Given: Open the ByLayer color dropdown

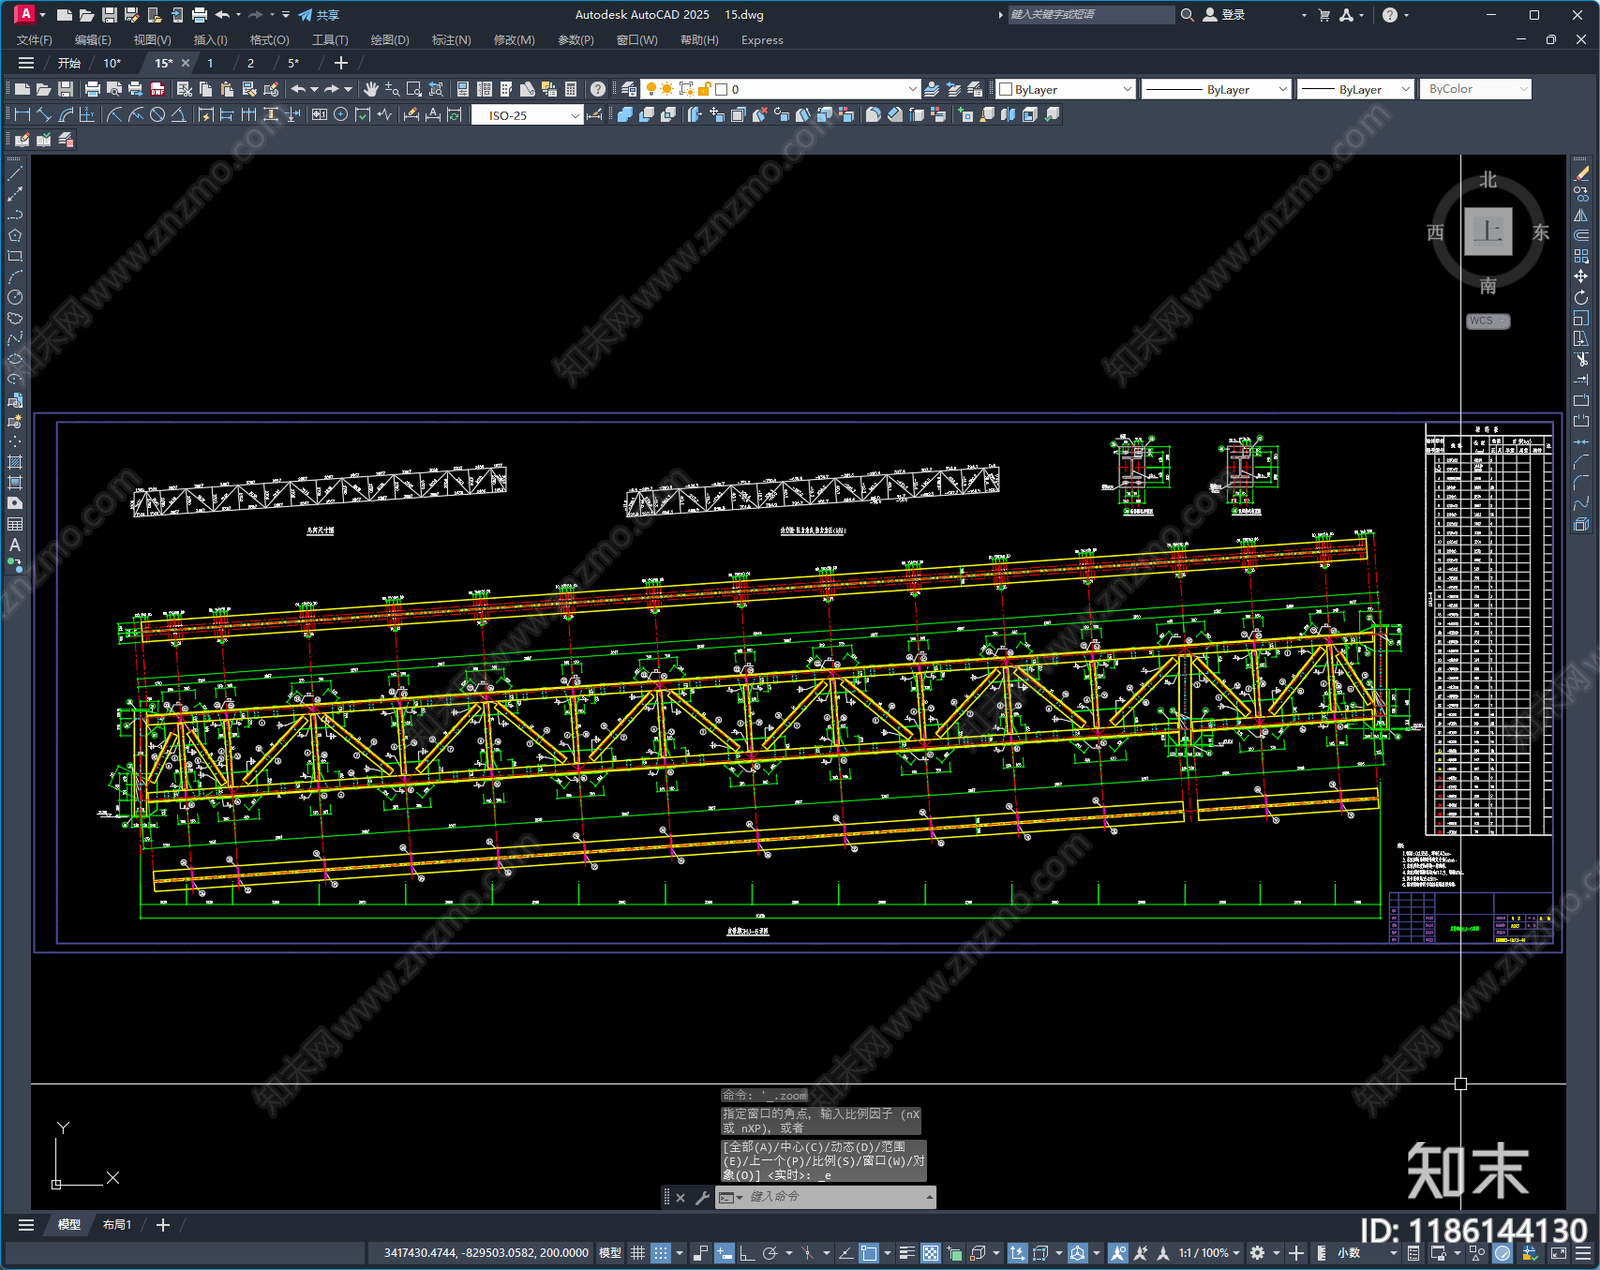Looking at the screenshot, I should point(1127,89).
